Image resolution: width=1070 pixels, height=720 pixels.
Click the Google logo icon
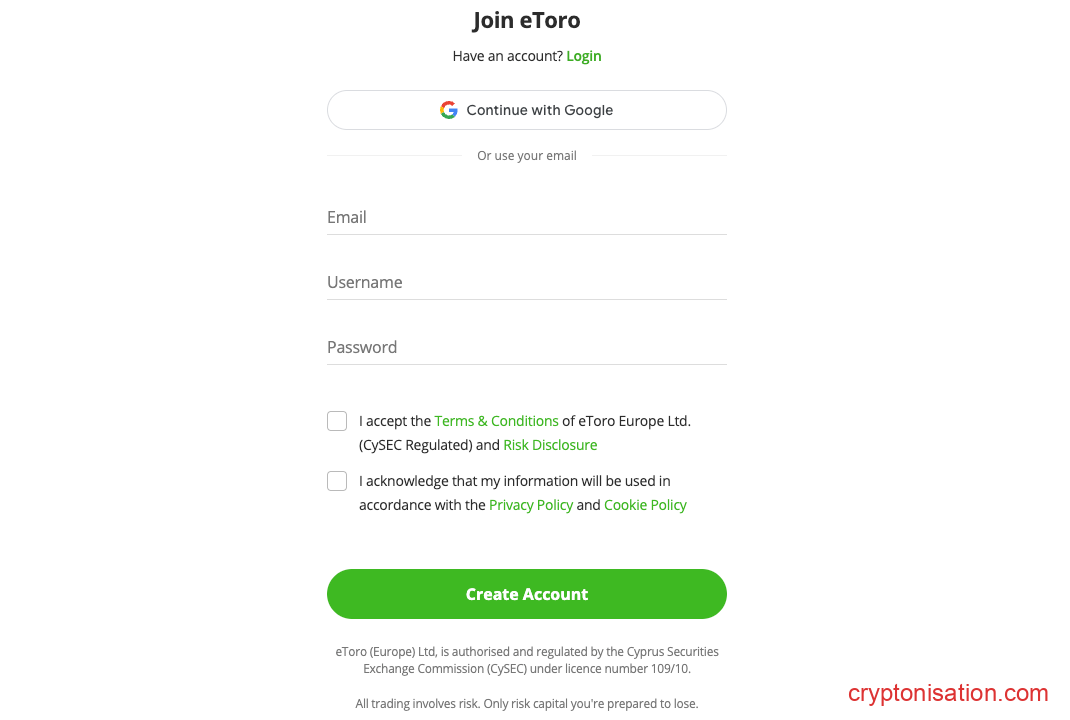pos(449,110)
